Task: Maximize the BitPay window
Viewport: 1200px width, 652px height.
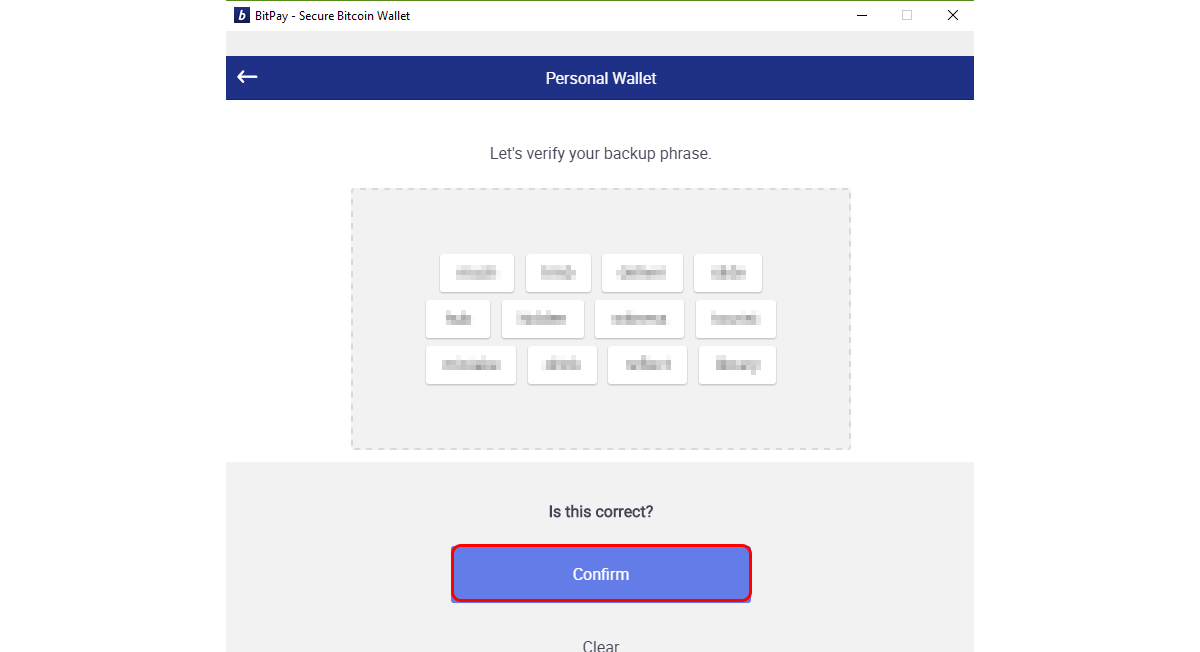Action: [907, 15]
